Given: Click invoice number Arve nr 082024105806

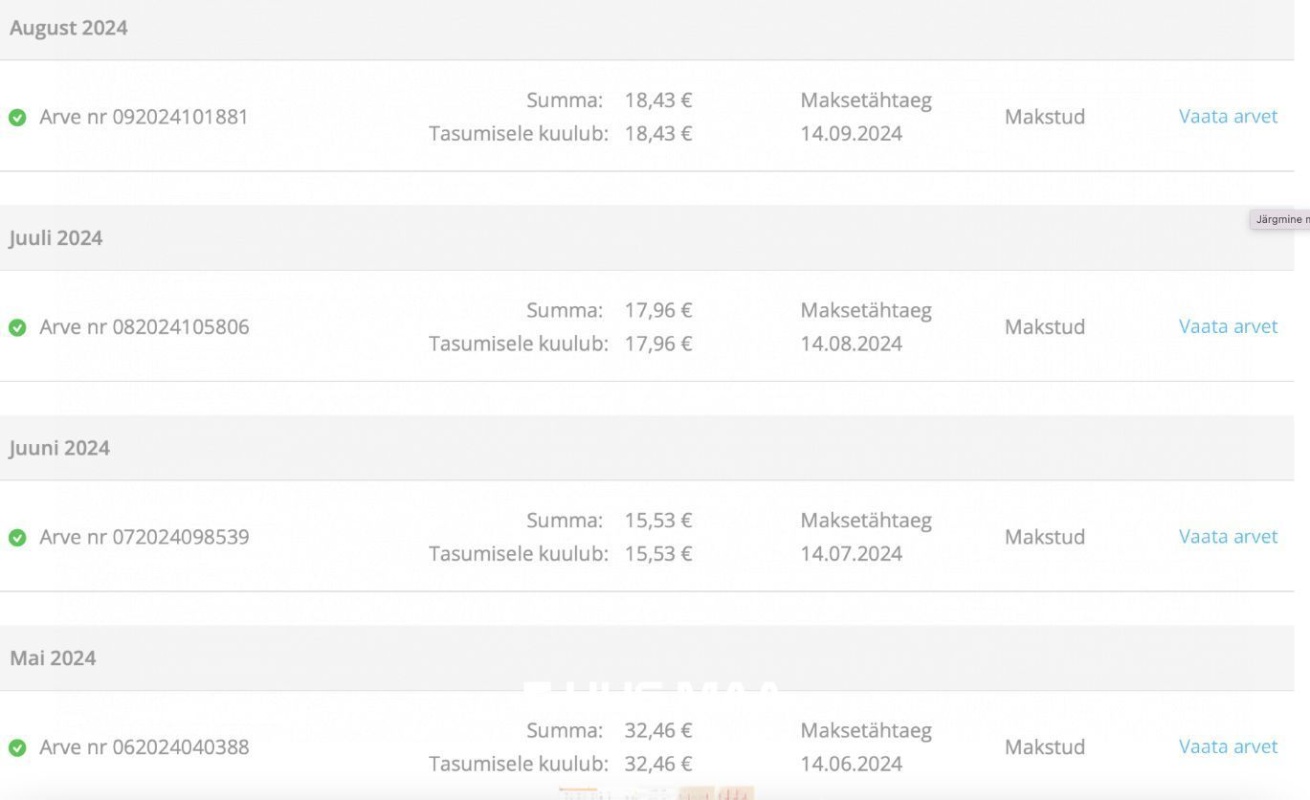Looking at the screenshot, I should pyautogui.click(x=144, y=327).
